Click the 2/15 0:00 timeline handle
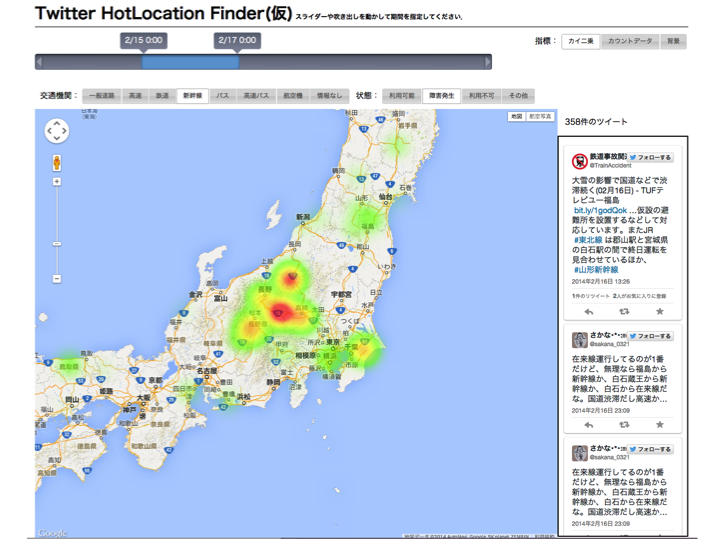Screen dimensions: 720x540 (144, 41)
